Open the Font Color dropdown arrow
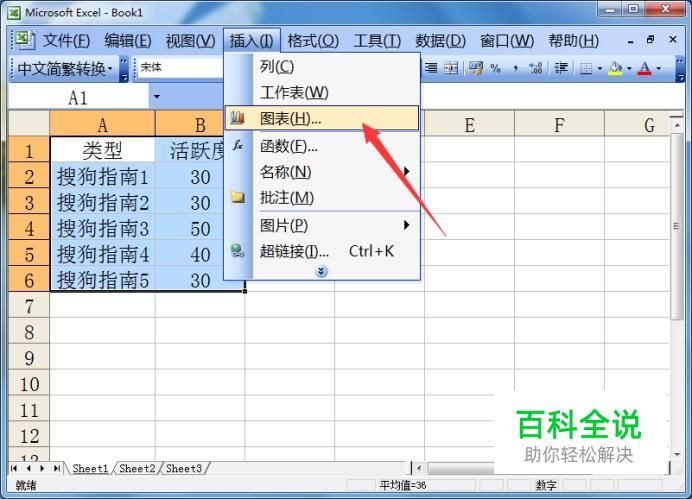The height and width of the screenshot is (499, 692). [658, 68]
